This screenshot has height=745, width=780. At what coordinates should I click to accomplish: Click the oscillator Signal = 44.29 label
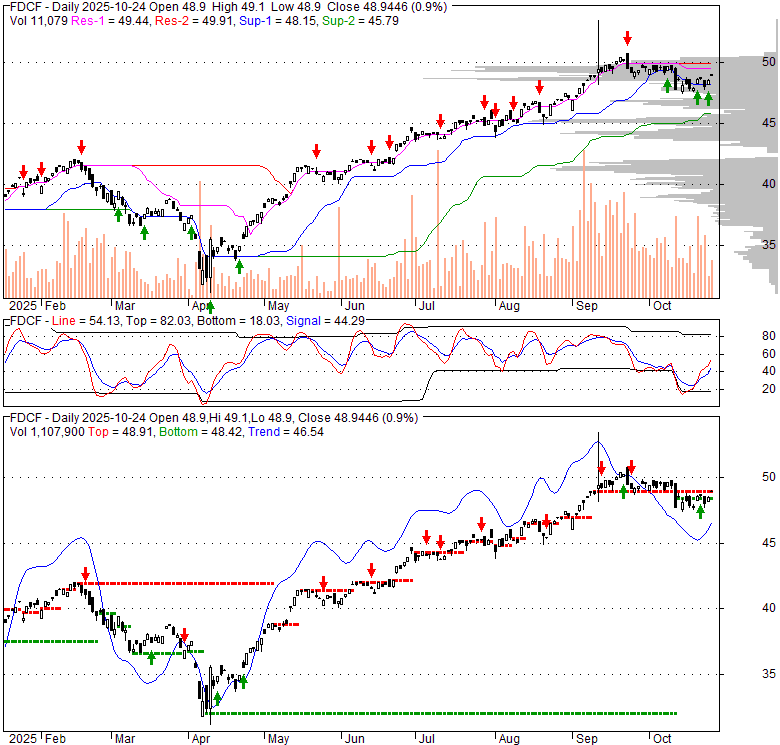coord(325,321)
